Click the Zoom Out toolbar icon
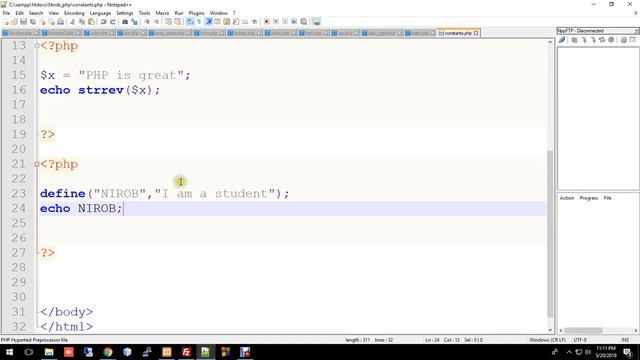This screenshot has width=640, height=360. click(x=156, y=22)
